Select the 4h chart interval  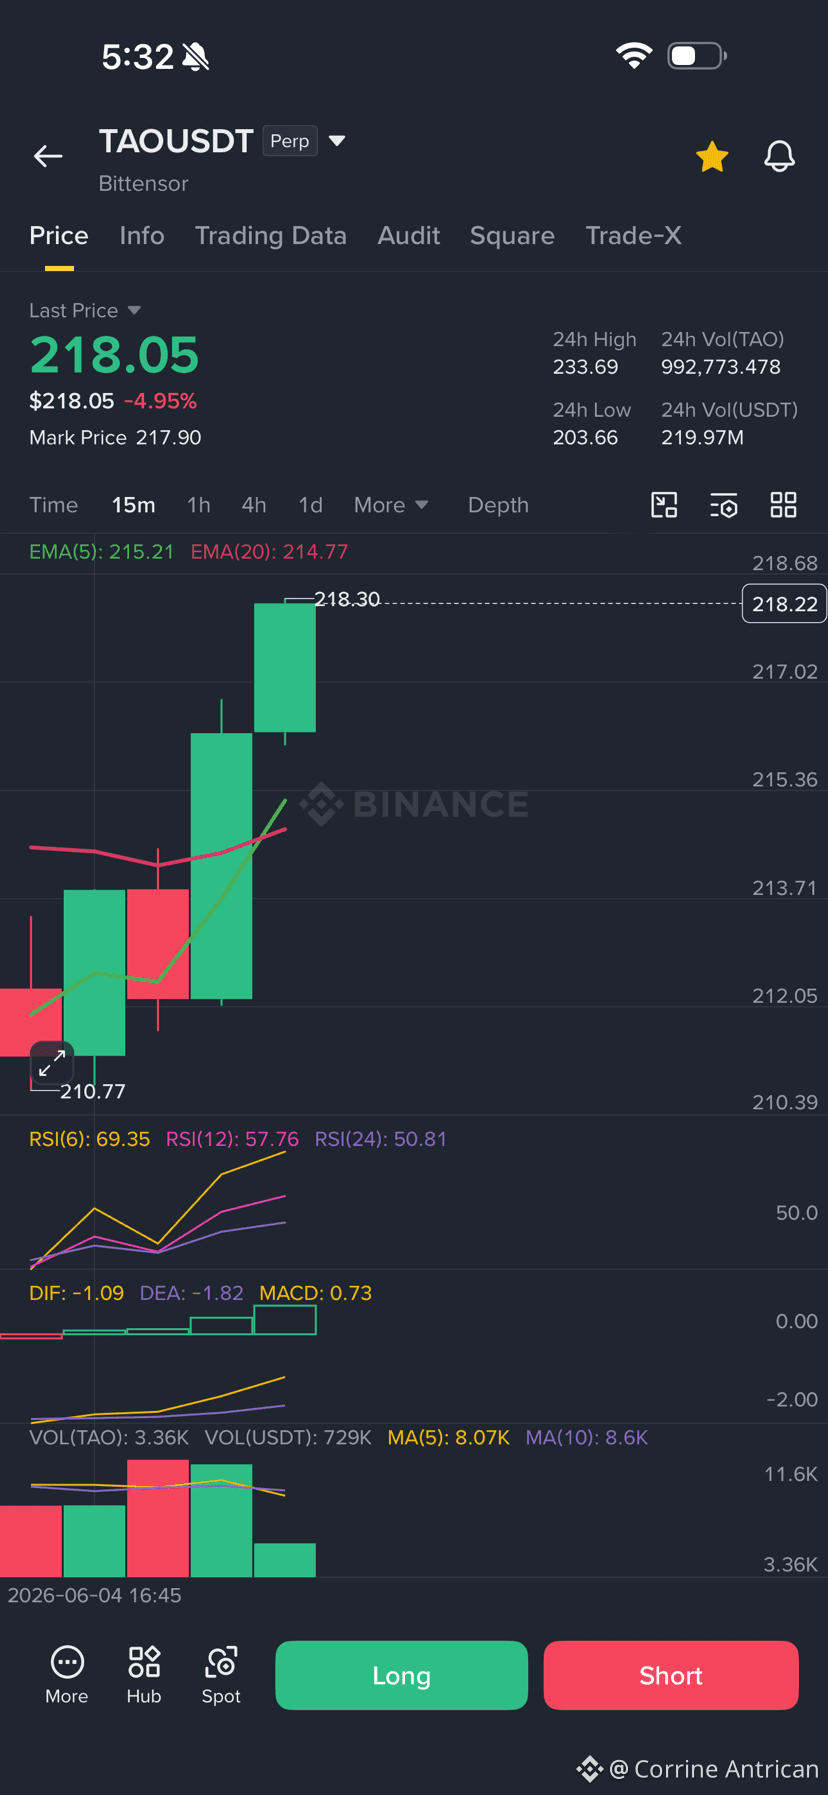point(254,505)
